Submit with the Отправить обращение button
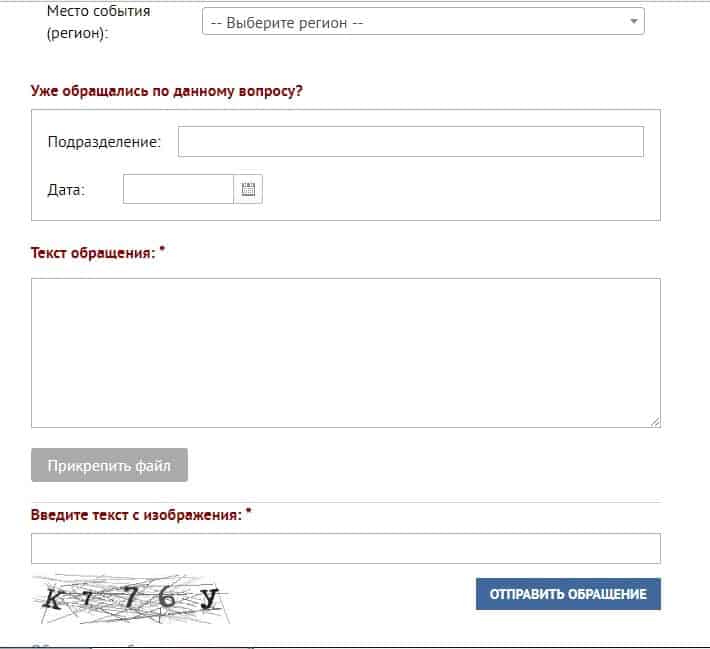 568,594
